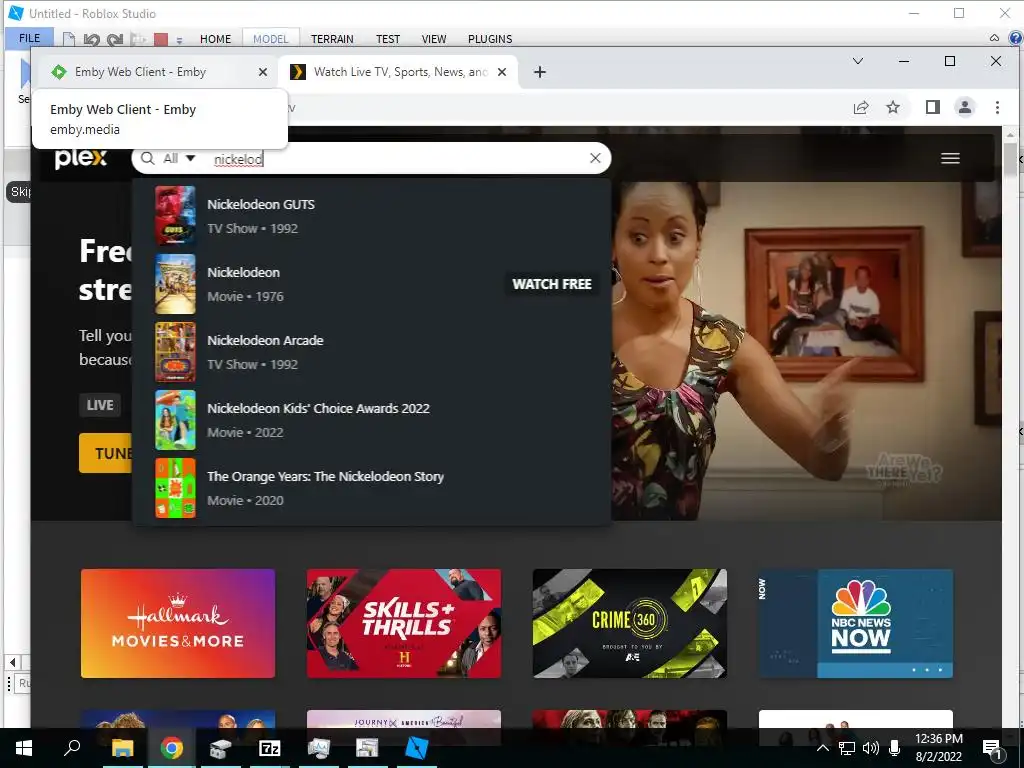Image resolution: width=1024 pixels, height=768 pixels.
Task: Select Nickelodeon GUTS search result
Action: (372, 216)
